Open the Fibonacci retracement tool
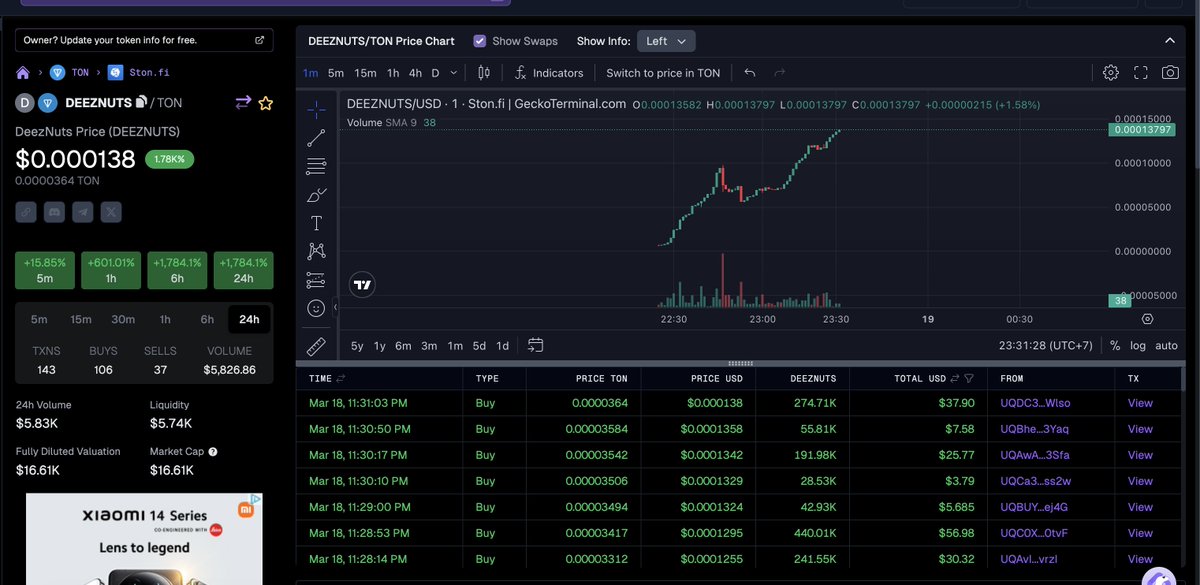The height and width of the screenshot is (585, 1200). click(x=316, y=166)
